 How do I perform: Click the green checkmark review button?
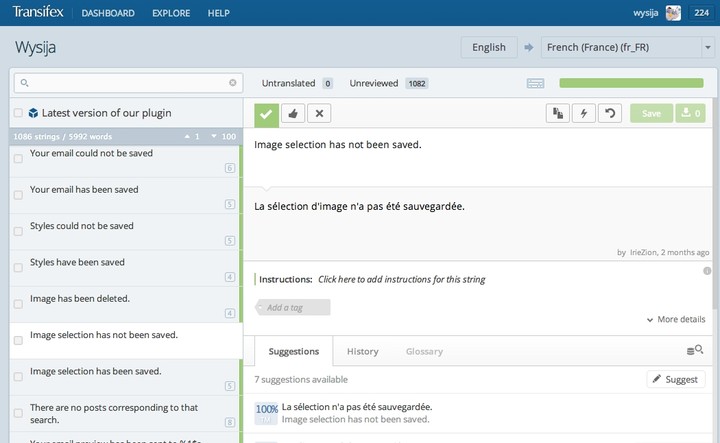(x=266, y=114)
